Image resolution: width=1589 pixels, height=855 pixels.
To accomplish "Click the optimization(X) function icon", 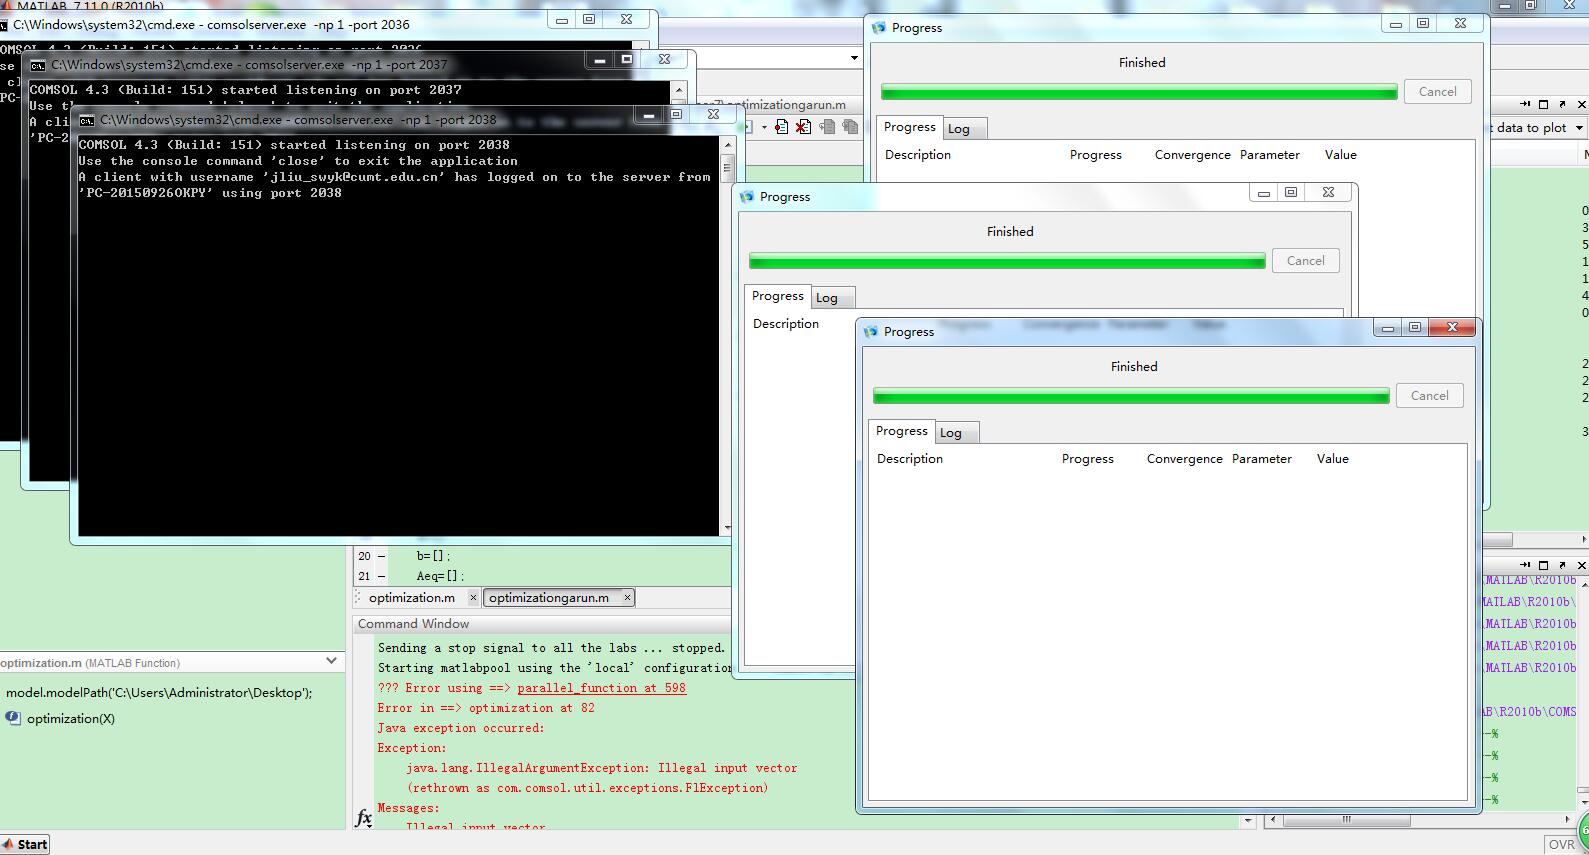I will coord(13,718).
